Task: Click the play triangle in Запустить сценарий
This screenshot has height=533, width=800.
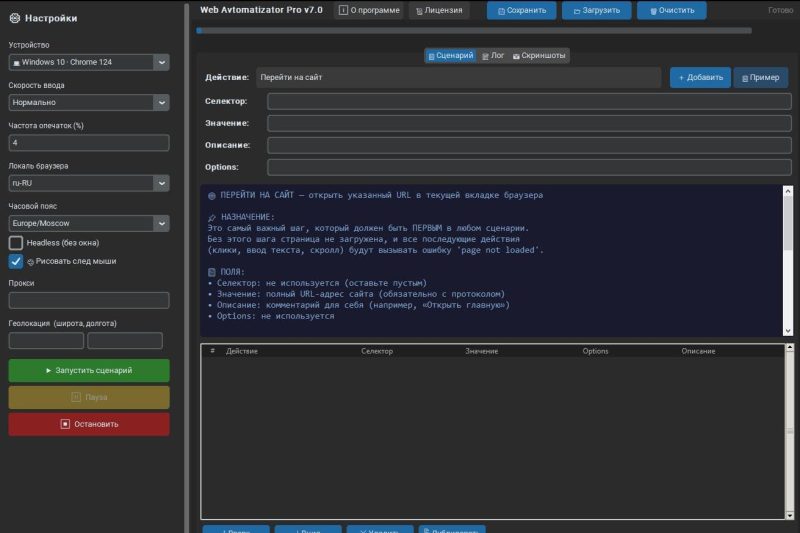Action: [48, 370]
